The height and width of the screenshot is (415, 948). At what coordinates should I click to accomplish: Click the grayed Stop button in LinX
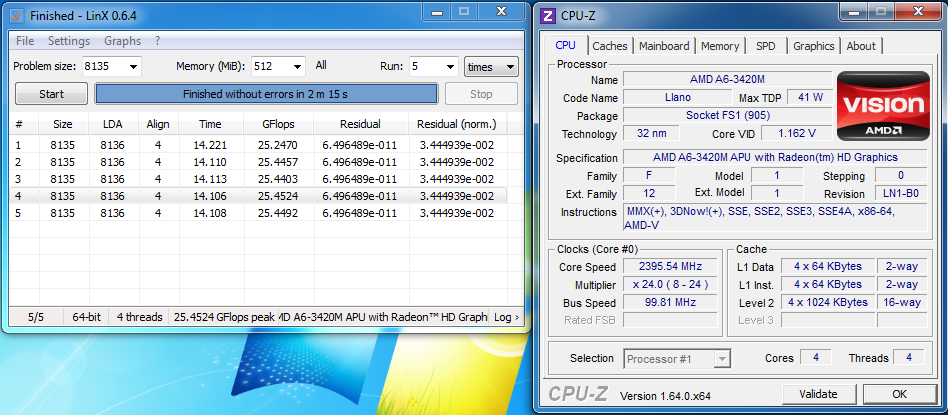(x=481, y=94)
